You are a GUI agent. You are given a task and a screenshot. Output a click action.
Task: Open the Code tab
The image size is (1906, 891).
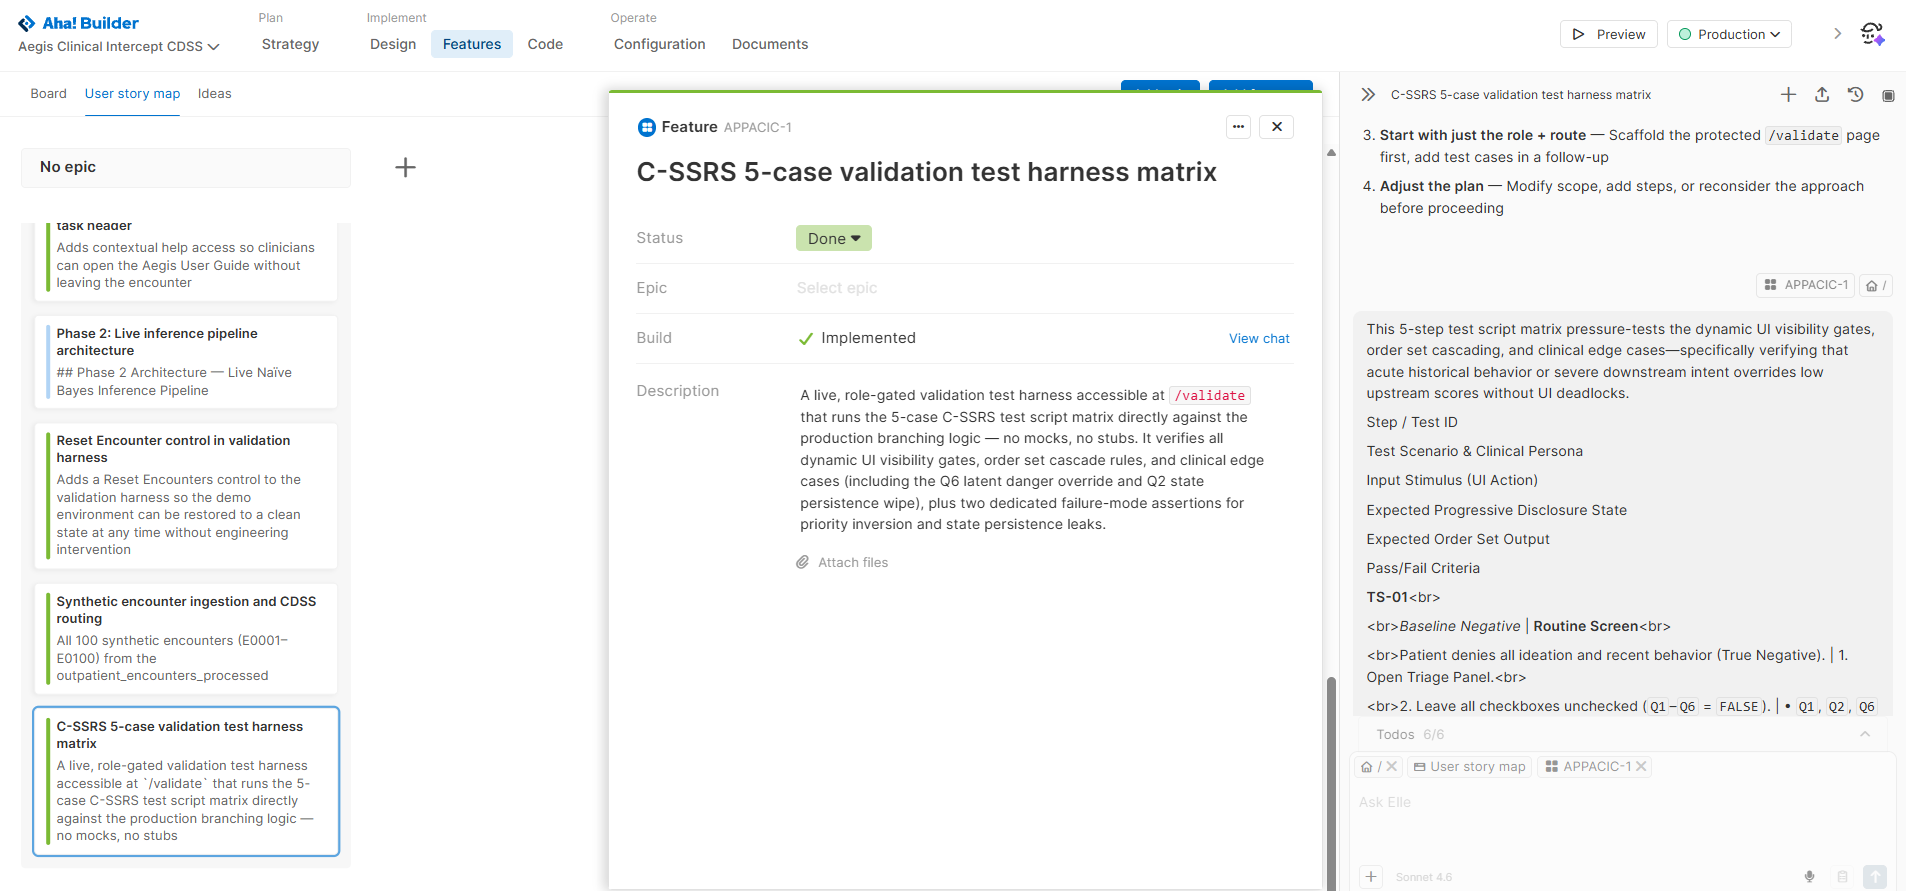545,44
